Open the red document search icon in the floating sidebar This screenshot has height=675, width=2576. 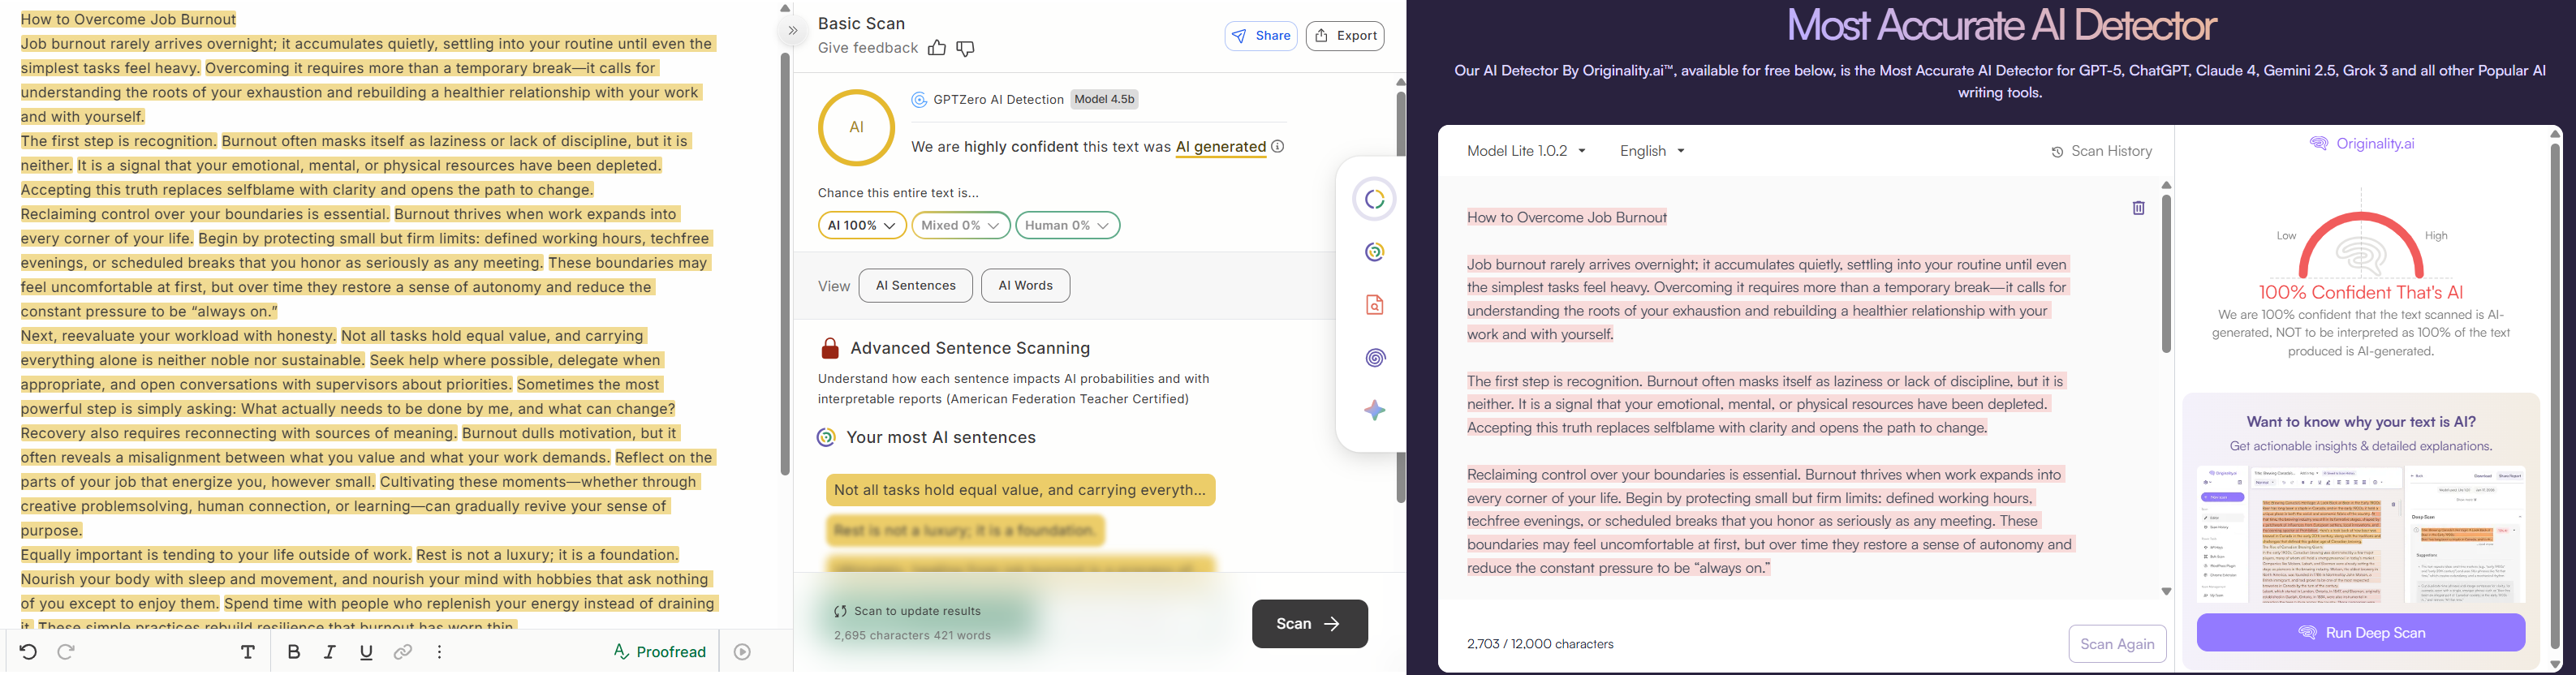point(1375,305)
